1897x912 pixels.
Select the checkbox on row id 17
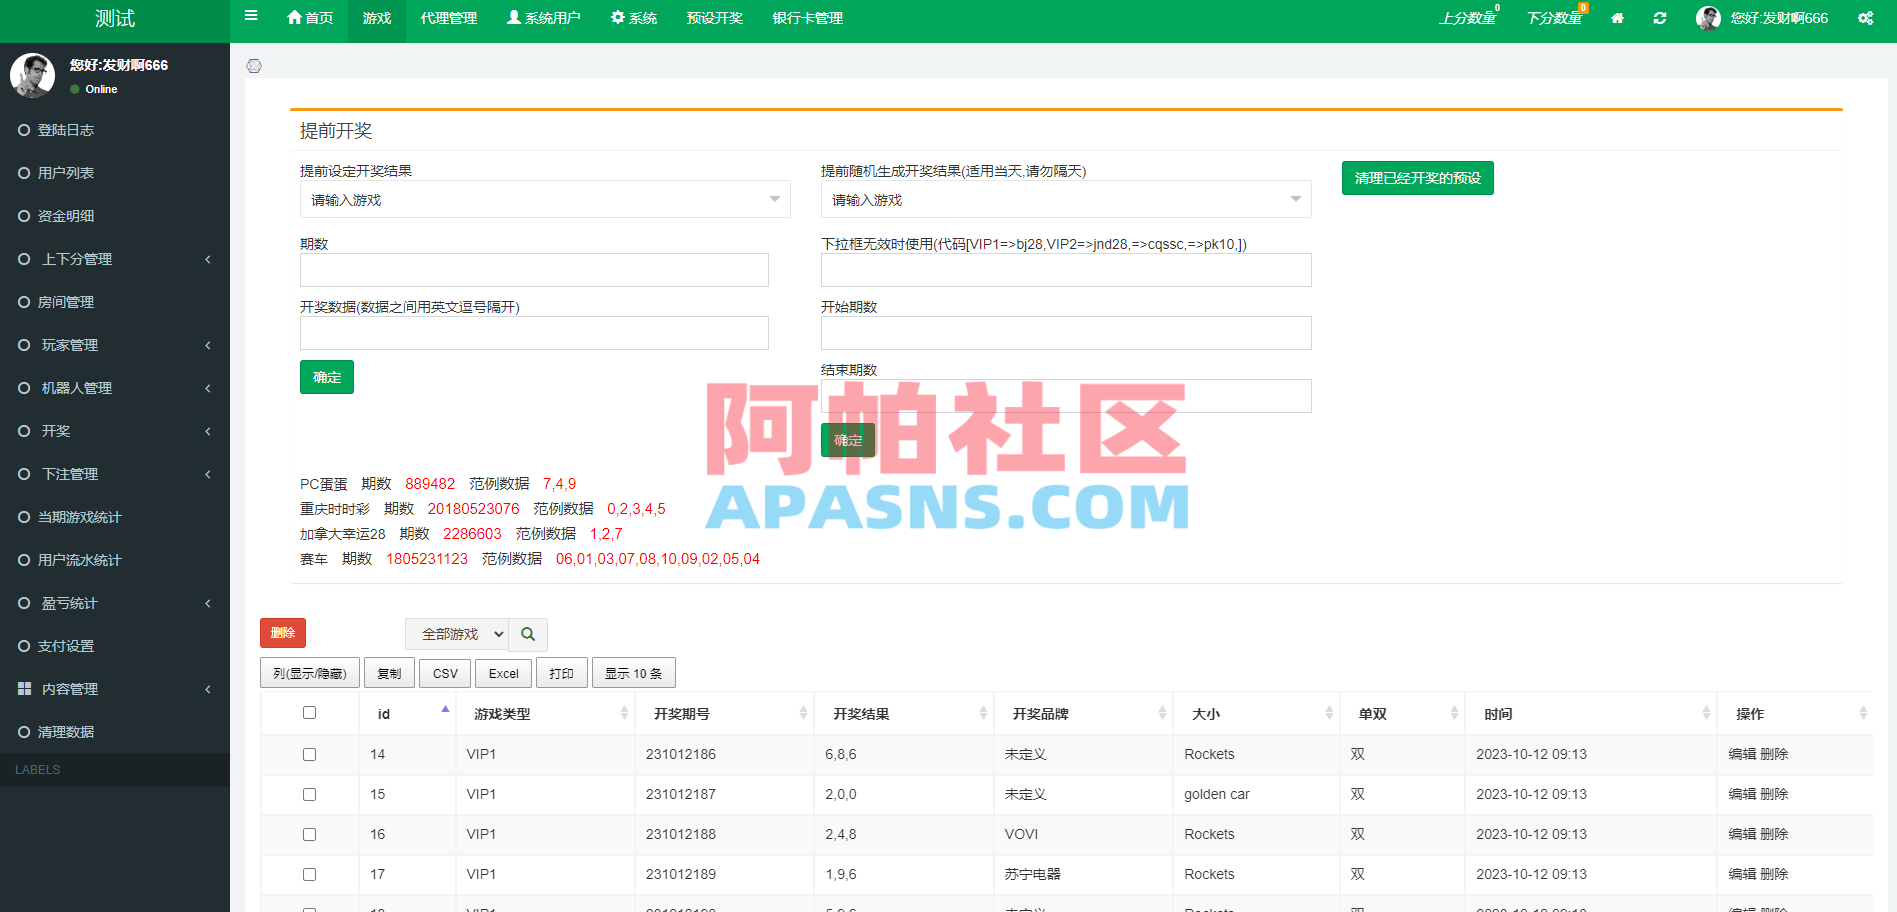click(309, 874)
